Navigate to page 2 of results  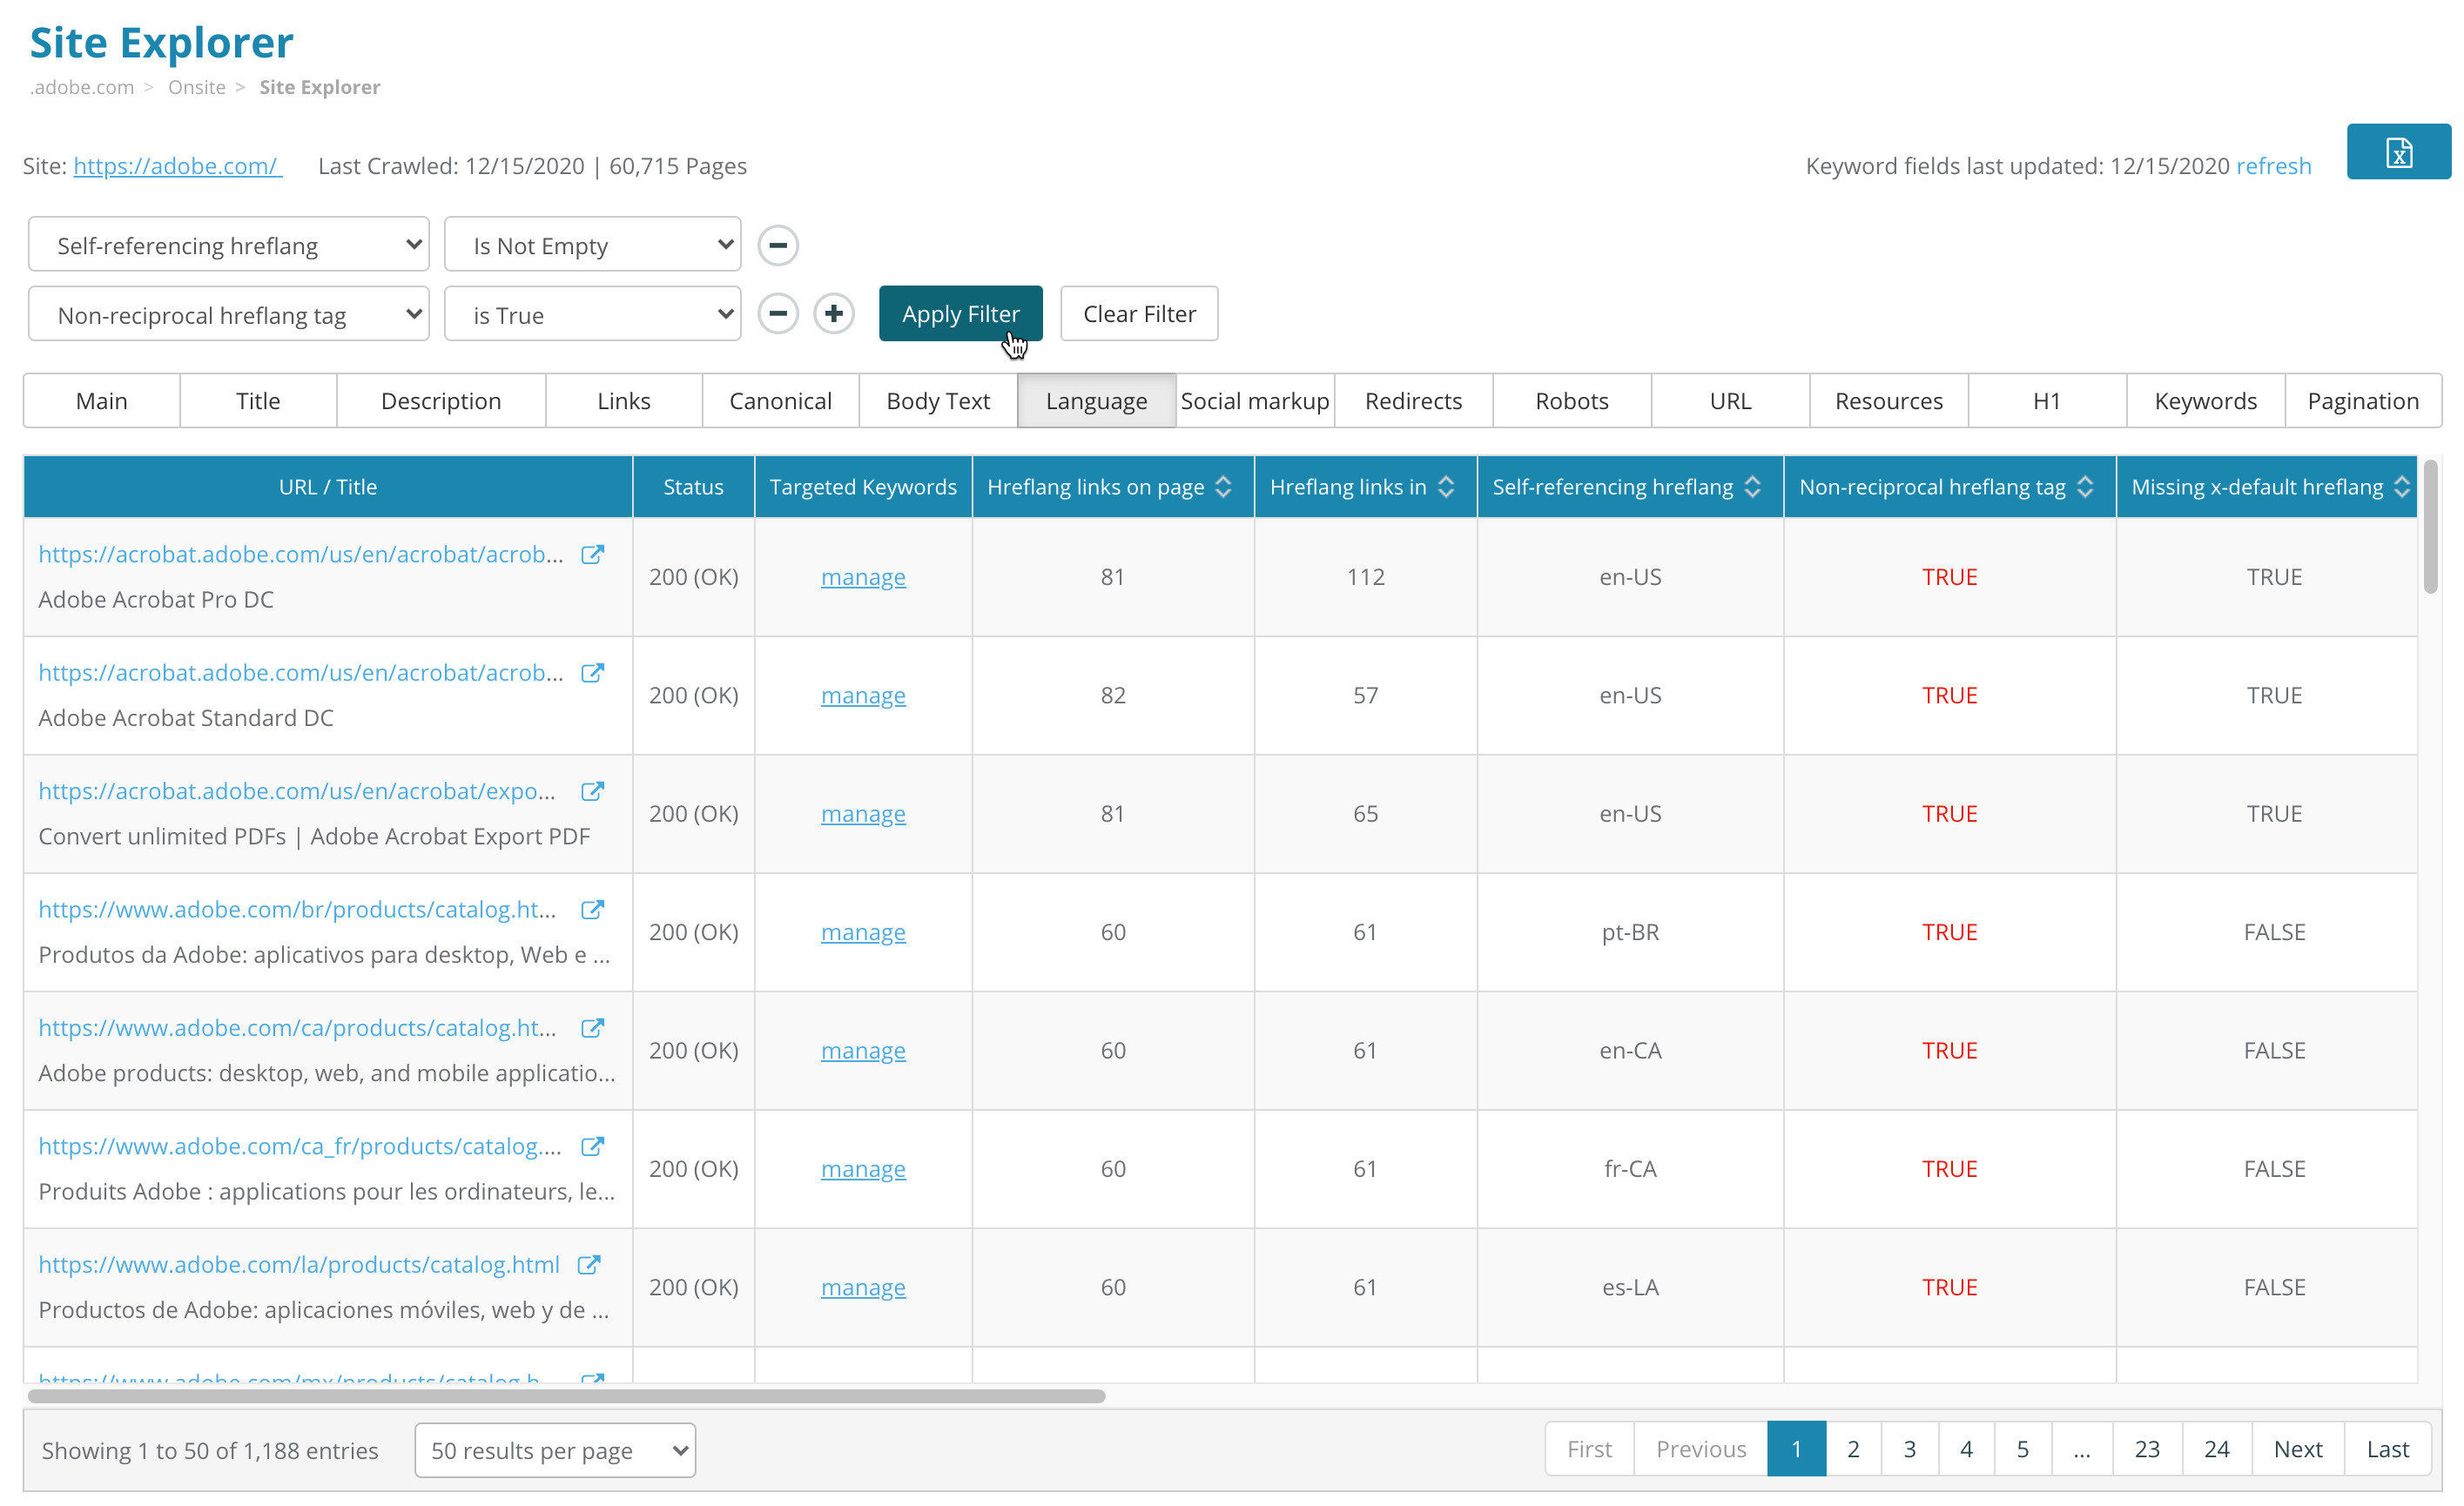pyautogui.click(x=1854, y=1449)
